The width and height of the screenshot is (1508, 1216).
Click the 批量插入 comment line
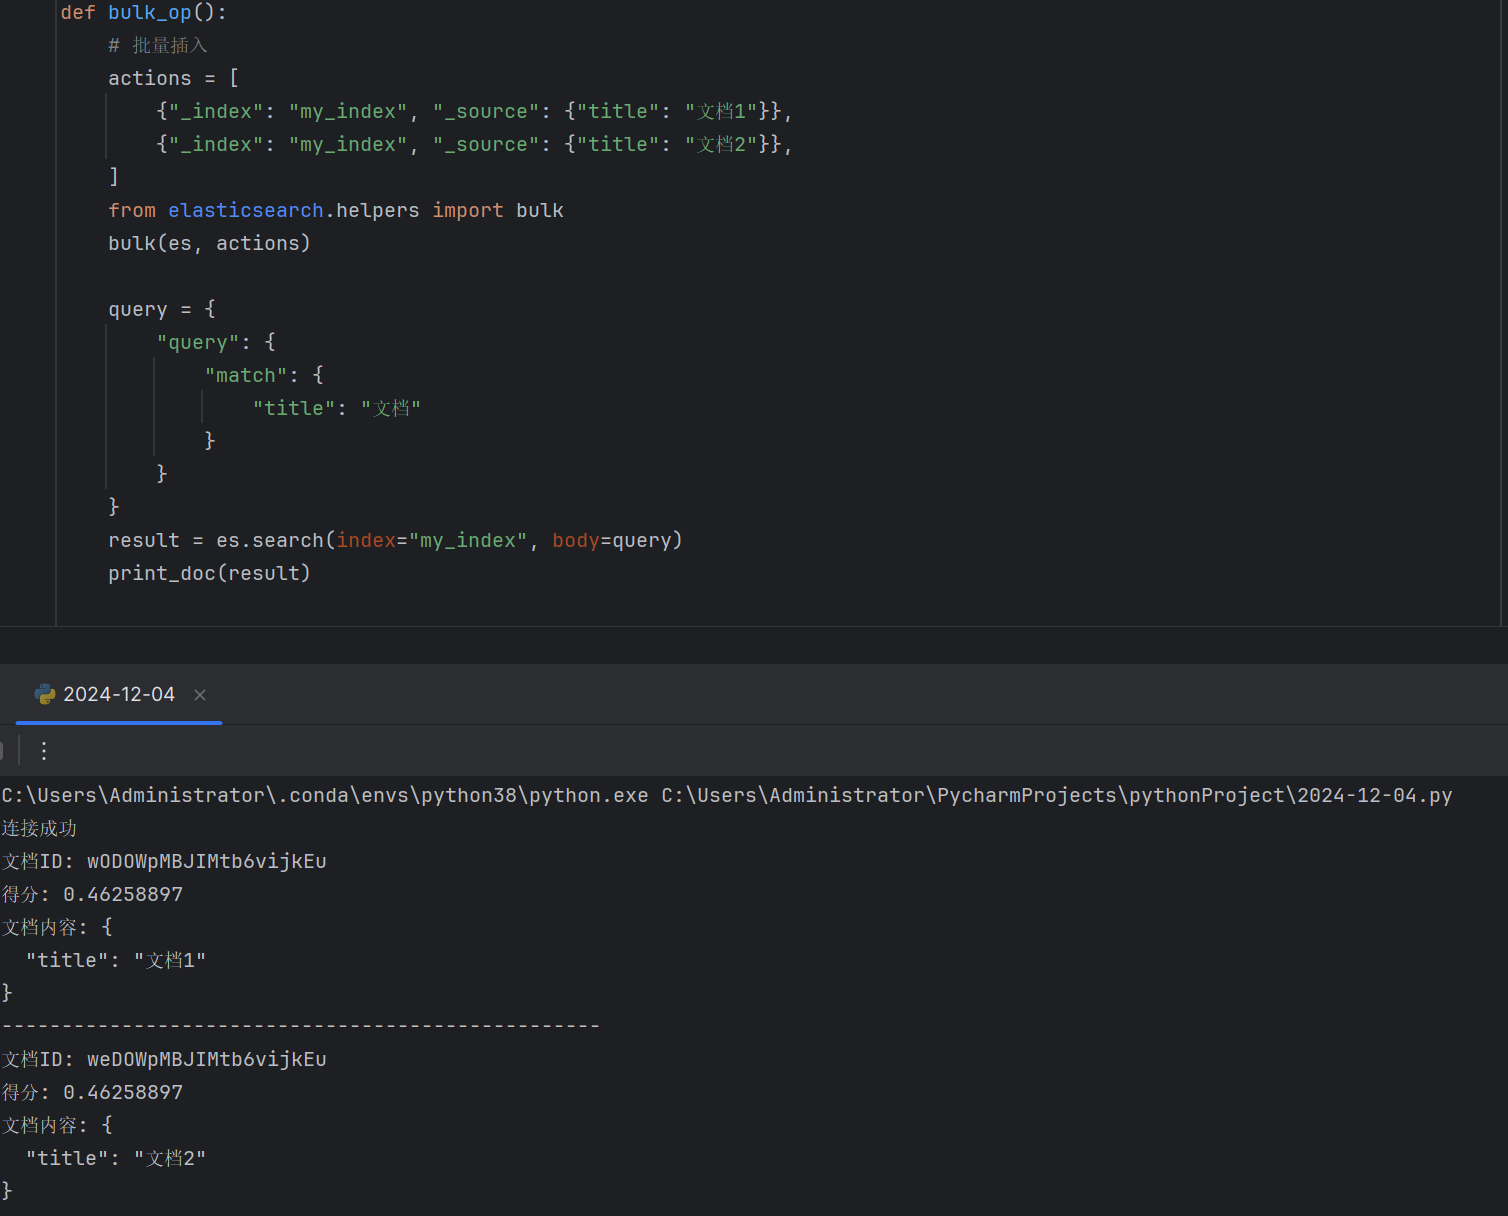pos(157,44)
